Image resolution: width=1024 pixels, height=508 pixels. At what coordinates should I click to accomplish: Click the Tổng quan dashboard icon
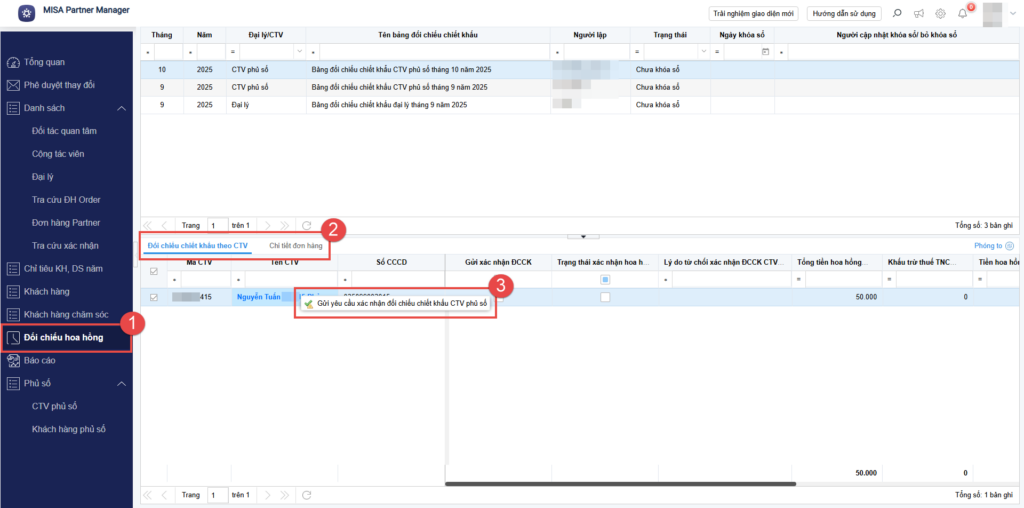(x=12, y=63)
